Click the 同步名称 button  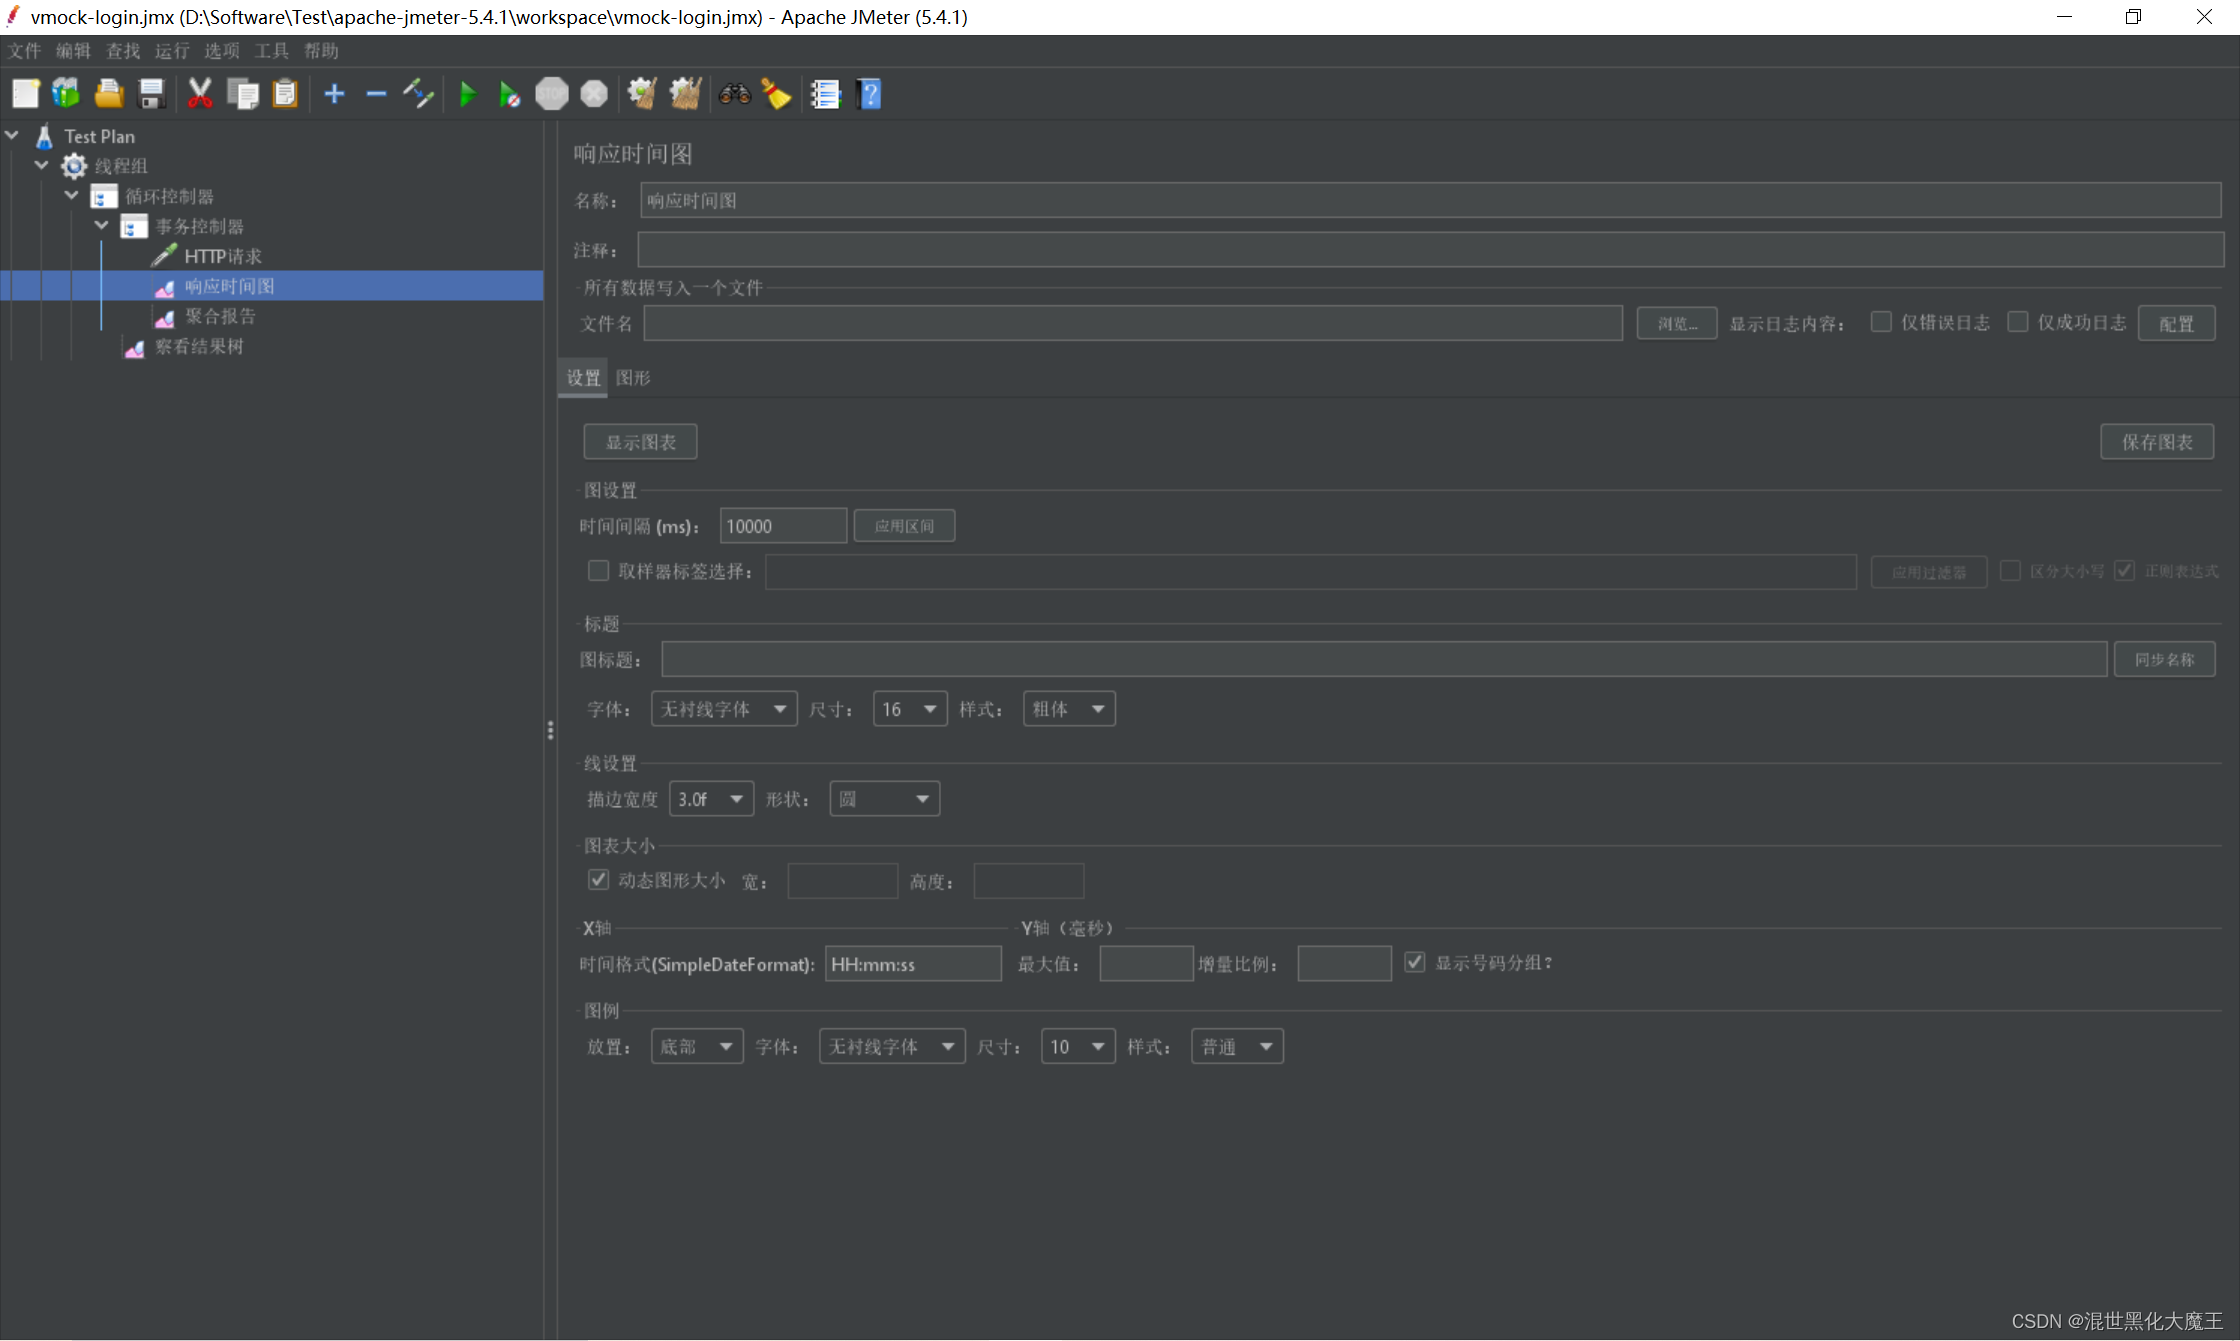pos(2164,659)
